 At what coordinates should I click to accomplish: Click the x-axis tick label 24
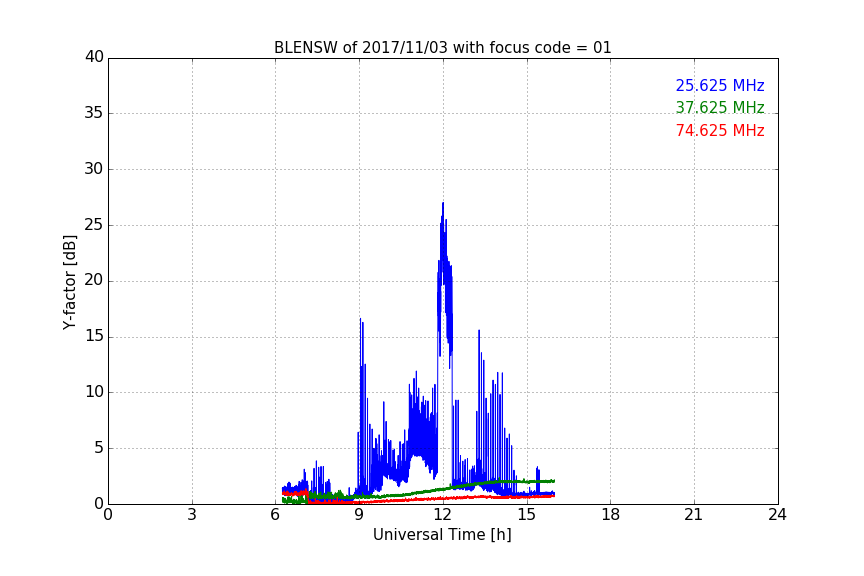pyautogui.click(x=777, y=515)
